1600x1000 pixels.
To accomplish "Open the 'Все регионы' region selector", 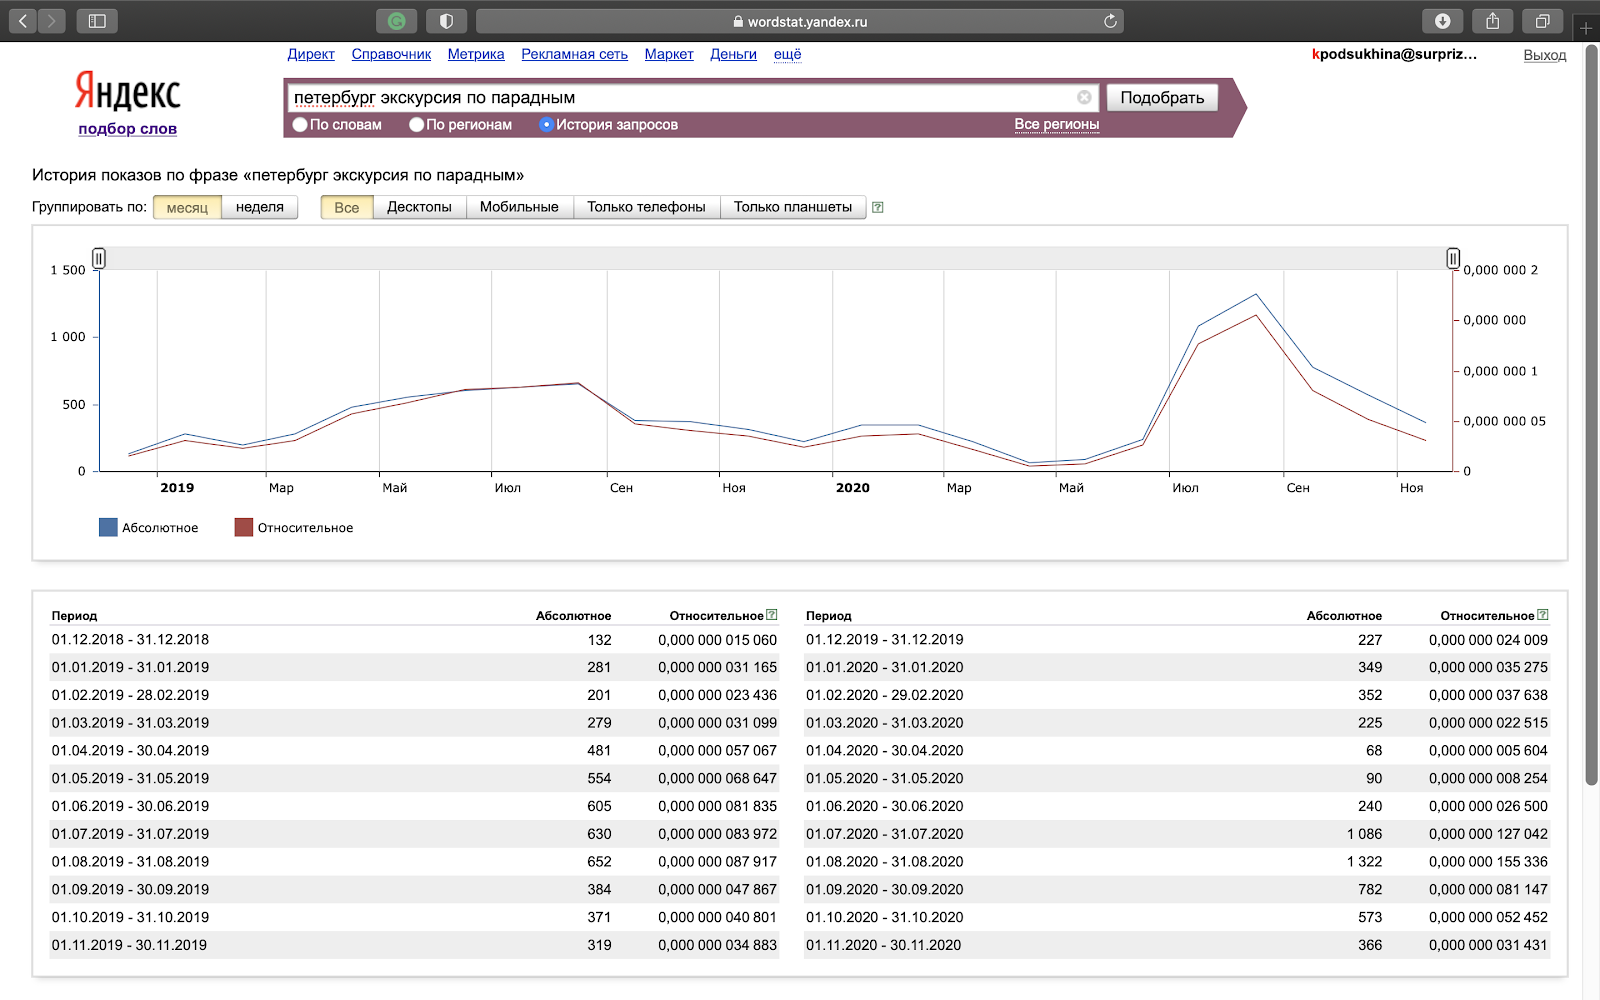I will tap(1056, 124).
